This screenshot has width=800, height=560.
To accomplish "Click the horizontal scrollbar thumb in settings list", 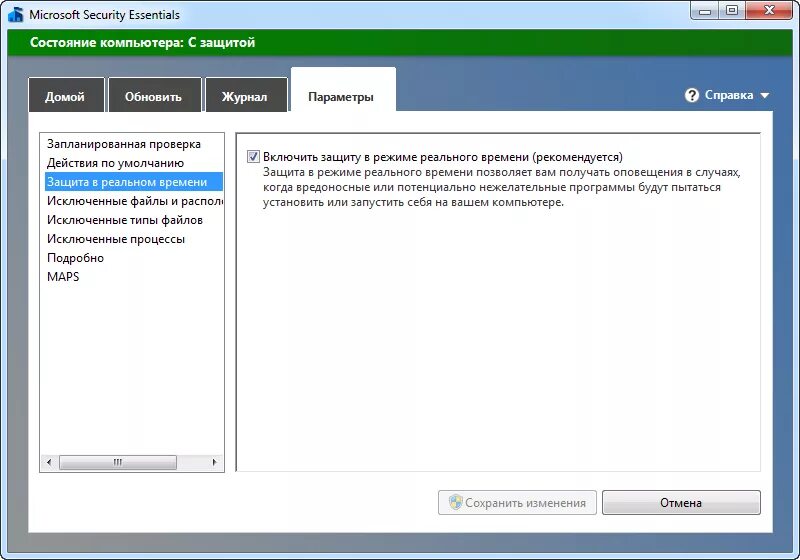I will 118,462.
